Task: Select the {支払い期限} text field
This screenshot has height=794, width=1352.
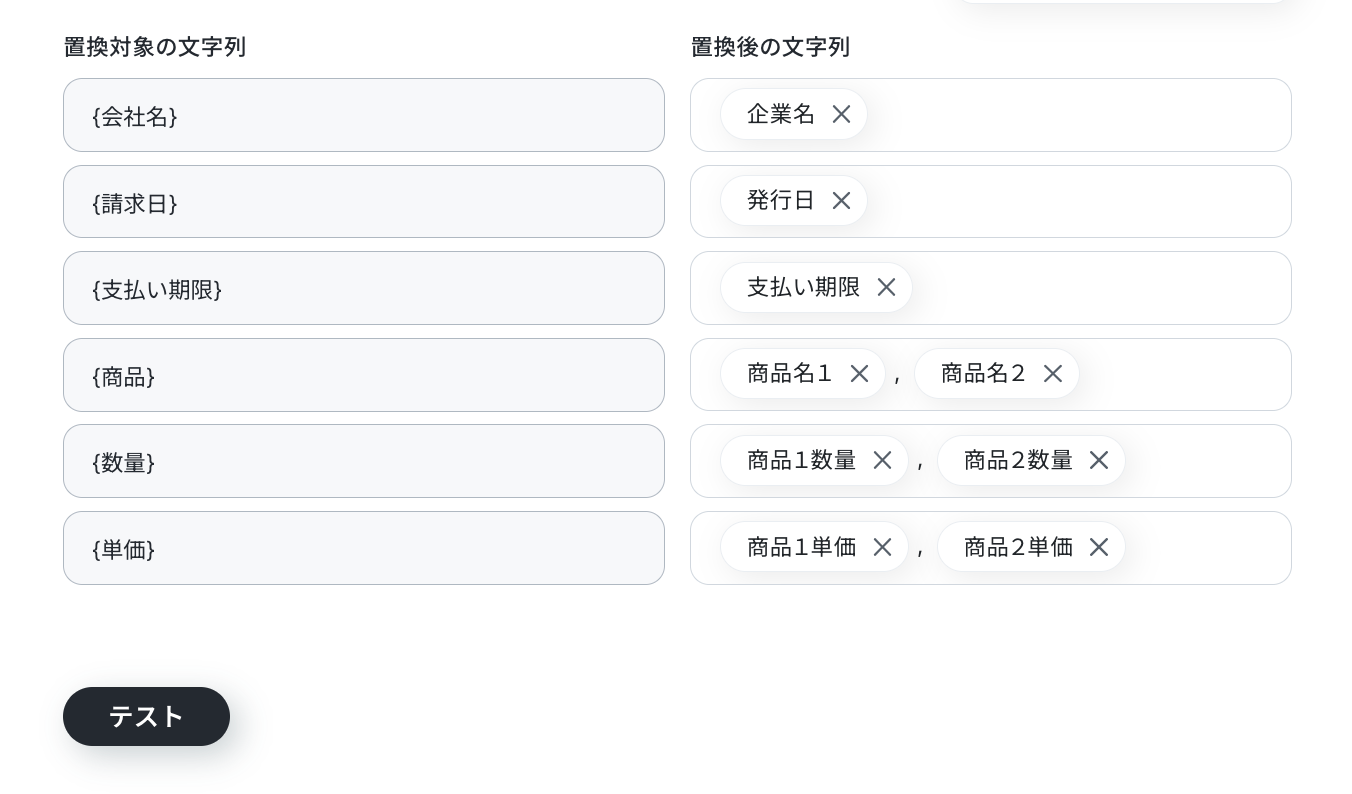Action: point(364,288)
